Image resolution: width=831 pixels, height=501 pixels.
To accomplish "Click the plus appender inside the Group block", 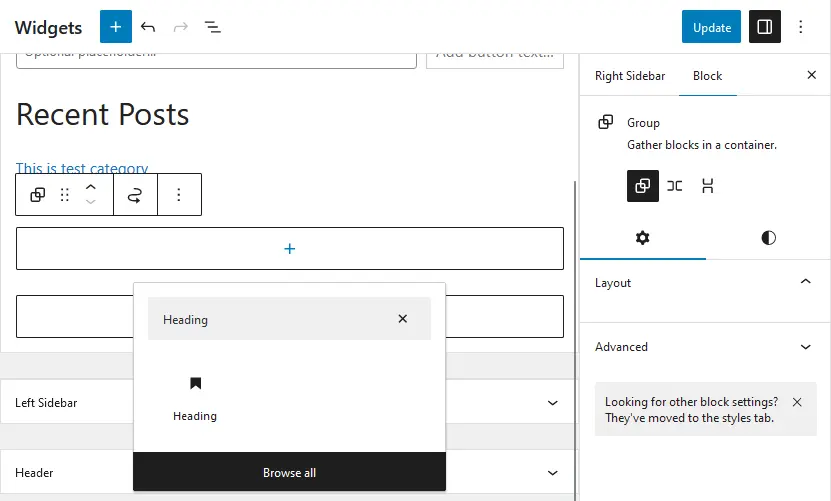I will [x=289, y=248].
